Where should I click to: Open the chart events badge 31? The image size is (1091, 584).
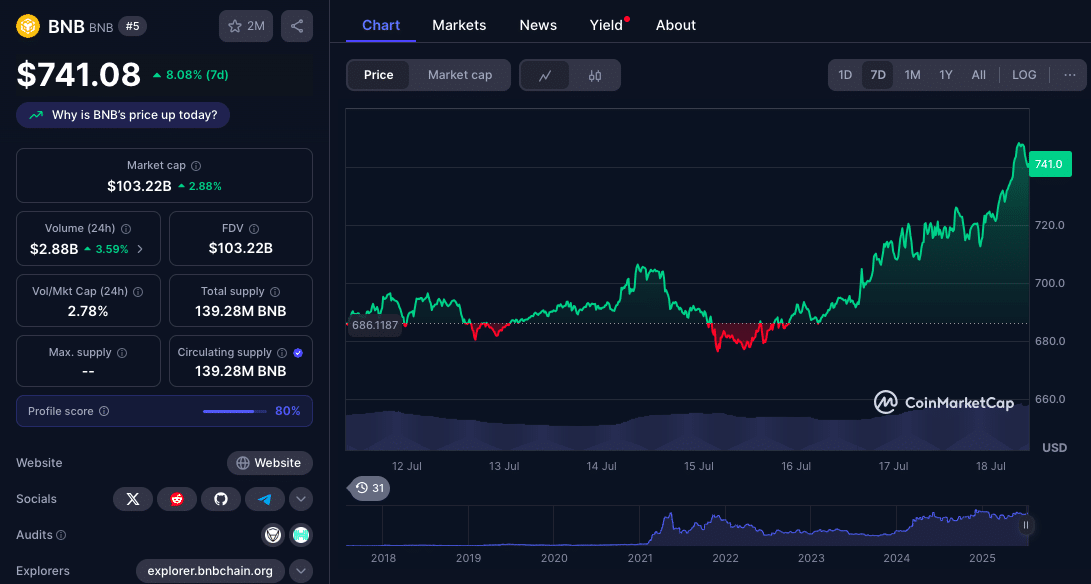[369, 488]
